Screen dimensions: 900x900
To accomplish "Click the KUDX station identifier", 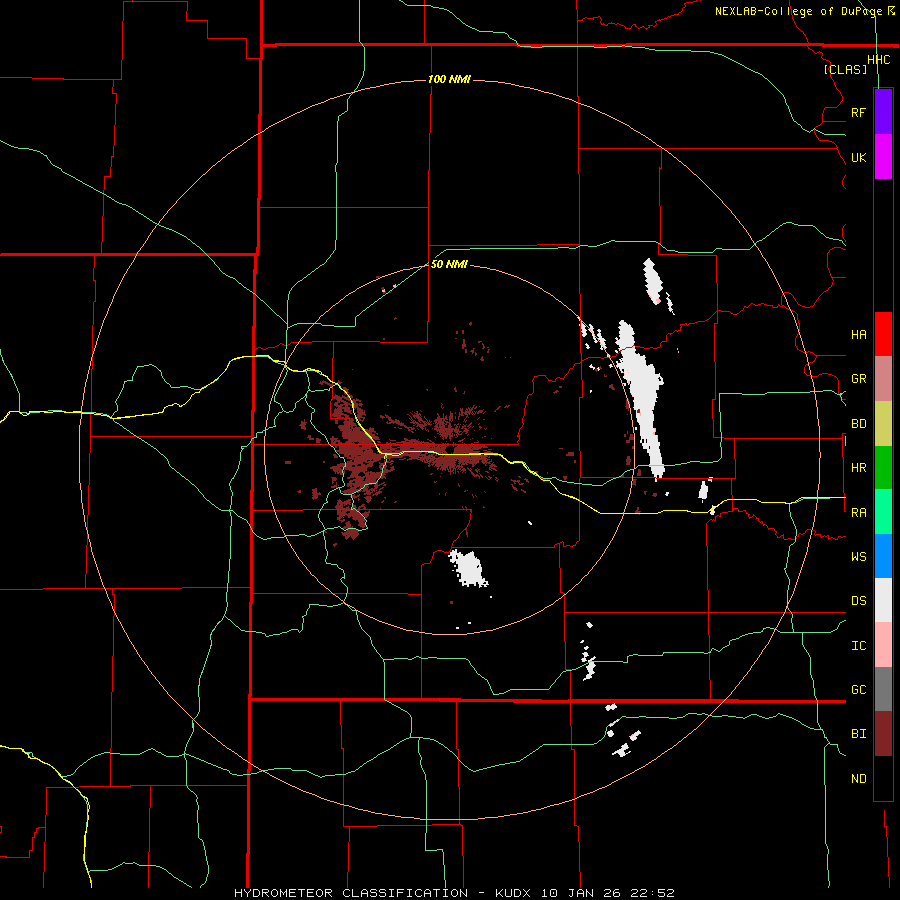I will [x=513, y=893].
